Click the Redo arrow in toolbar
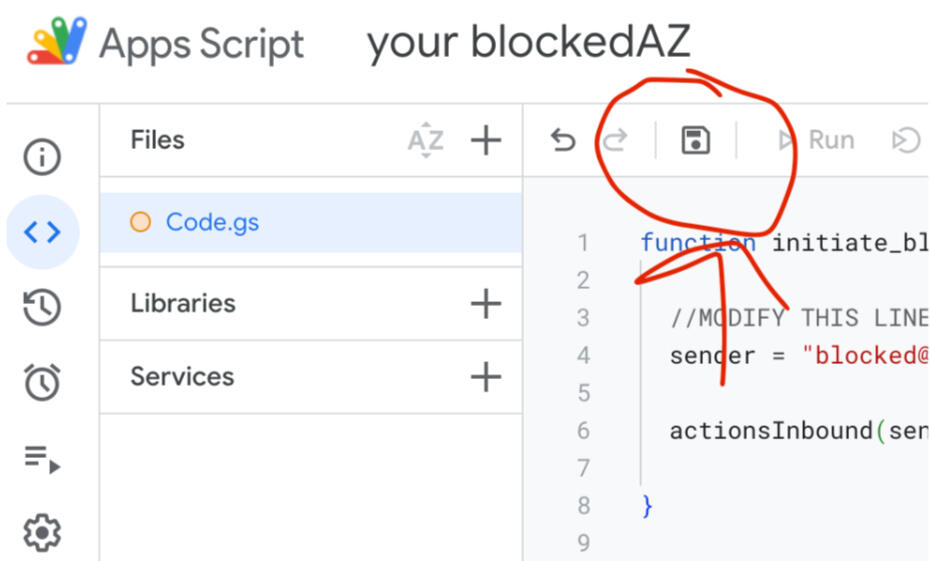This screenshot has width=930, height=561. coord(614,141)
